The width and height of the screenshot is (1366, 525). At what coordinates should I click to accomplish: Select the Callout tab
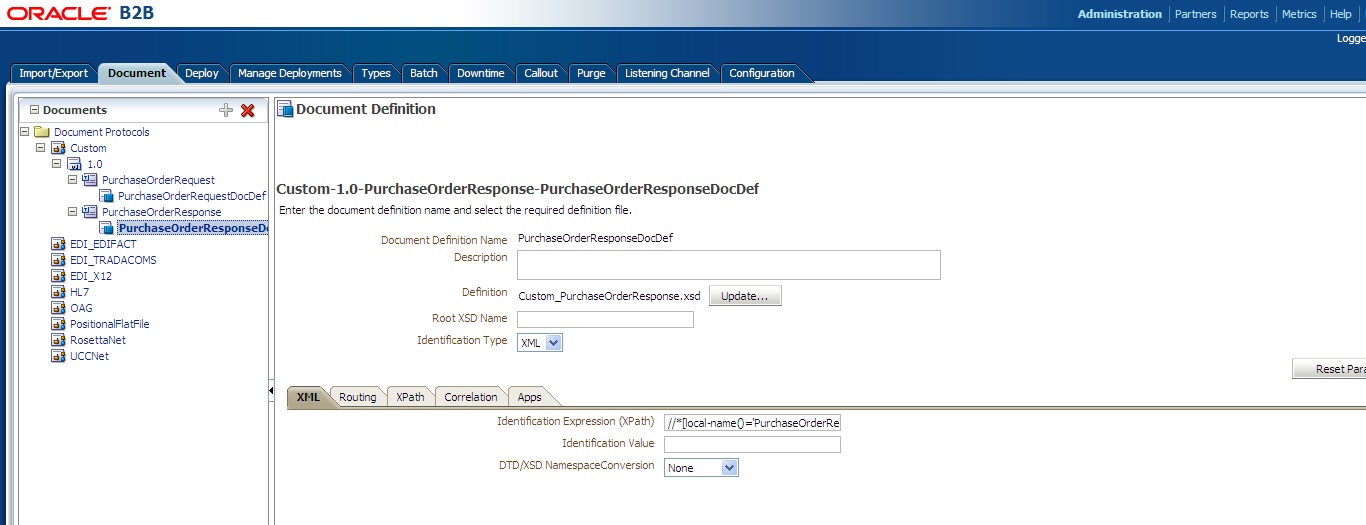click(x=541, y=73)
